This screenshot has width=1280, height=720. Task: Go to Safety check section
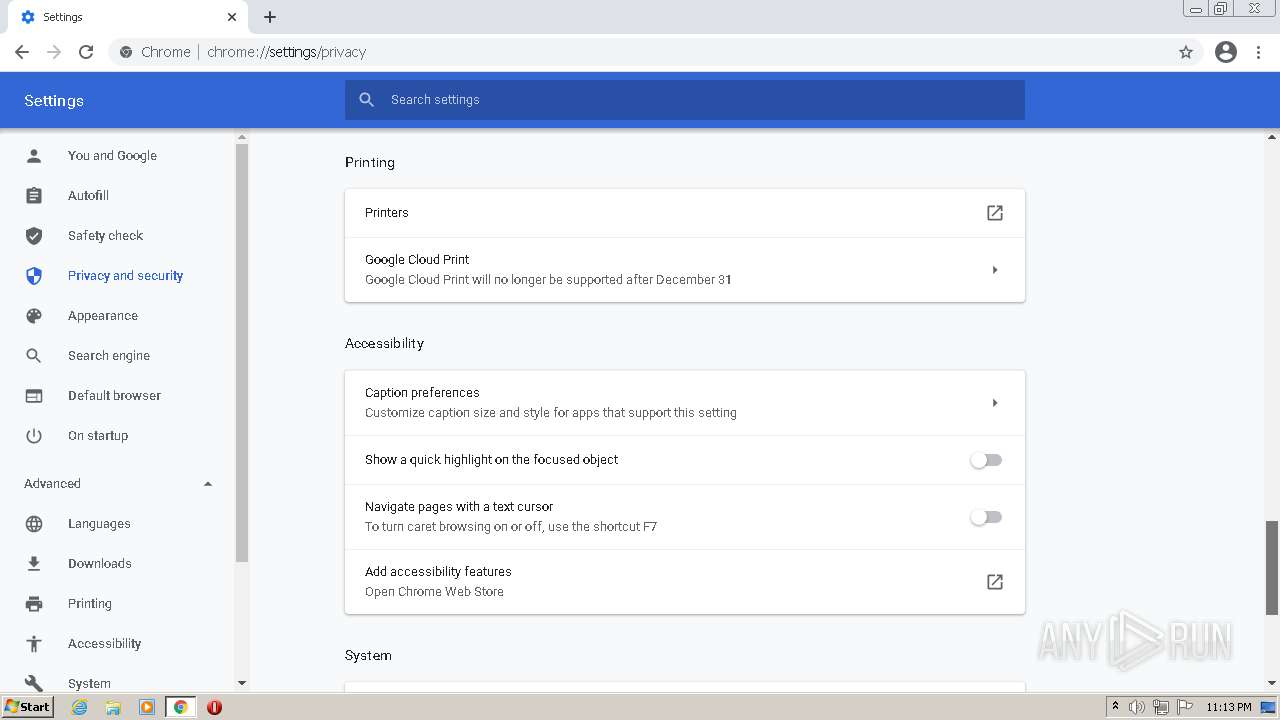[x=105, y=235]
